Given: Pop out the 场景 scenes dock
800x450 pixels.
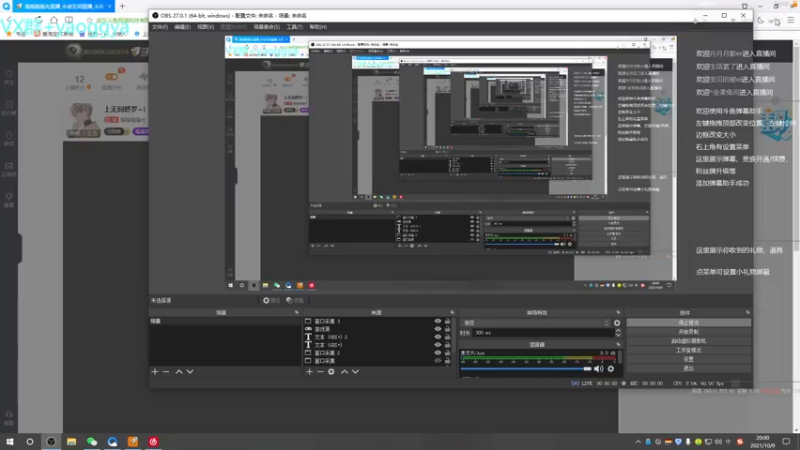Looking at the screenshot, I should point(296,312).
